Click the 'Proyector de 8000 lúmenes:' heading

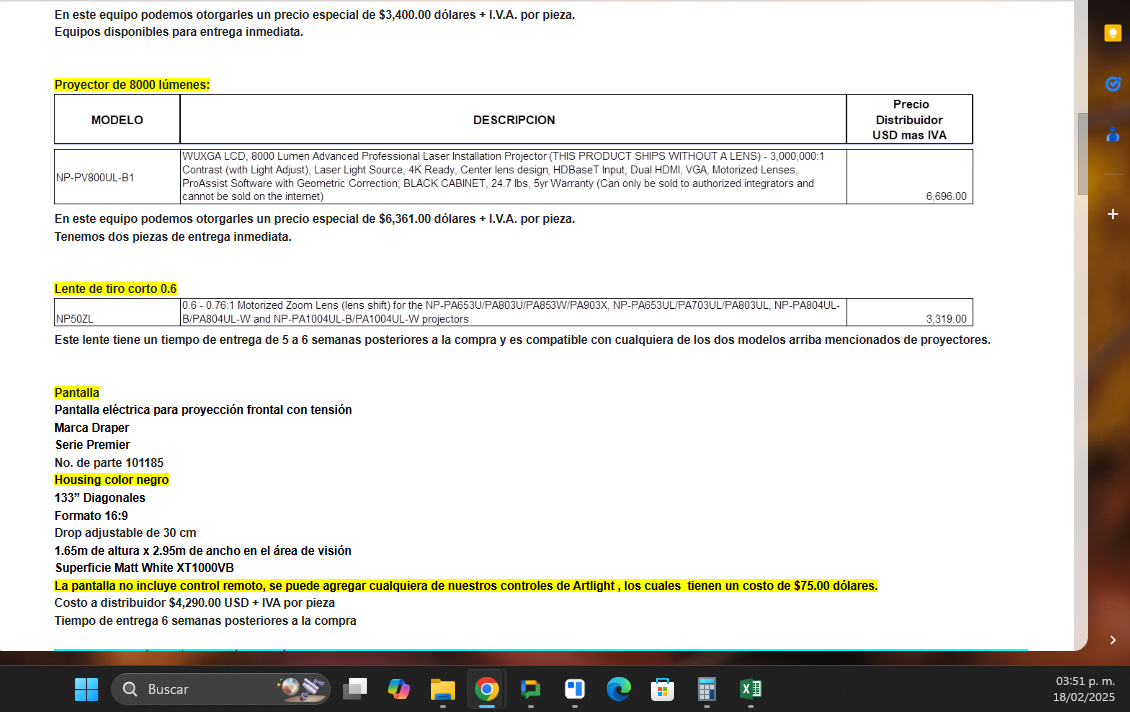(x=132, y=84)
